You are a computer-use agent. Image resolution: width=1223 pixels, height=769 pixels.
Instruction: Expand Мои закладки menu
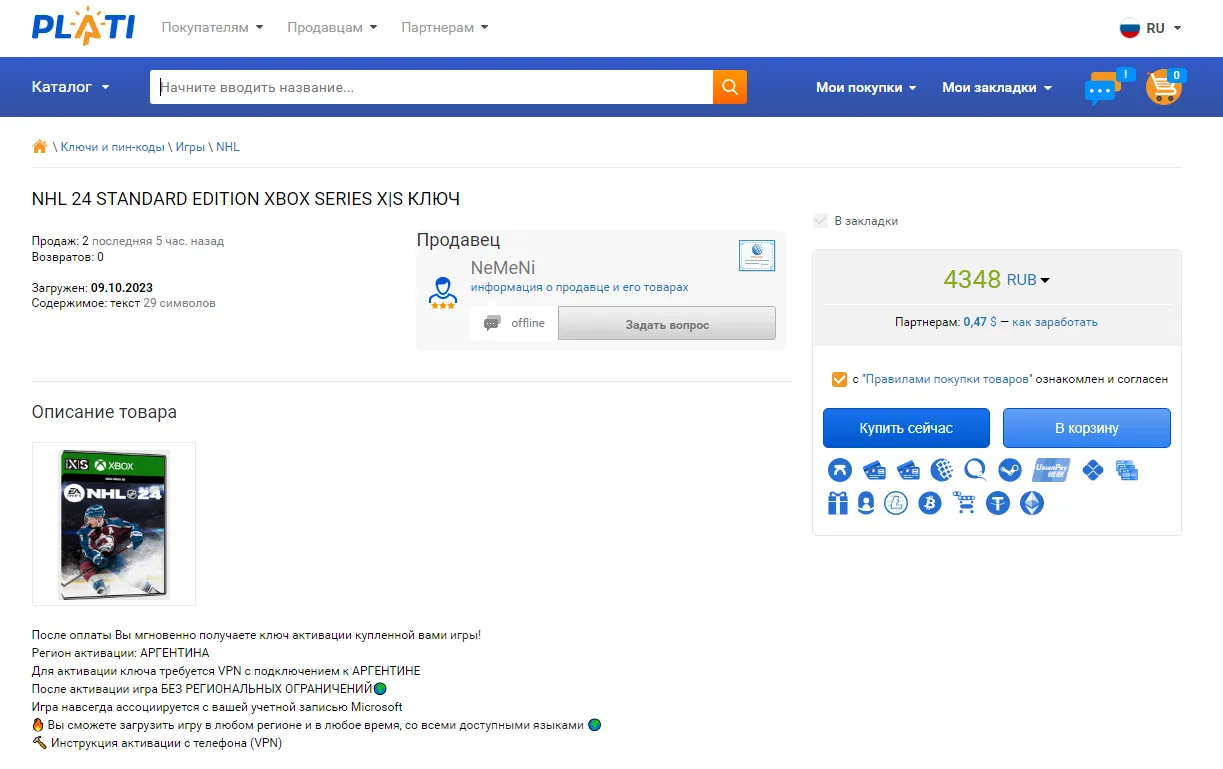point(997,87)
